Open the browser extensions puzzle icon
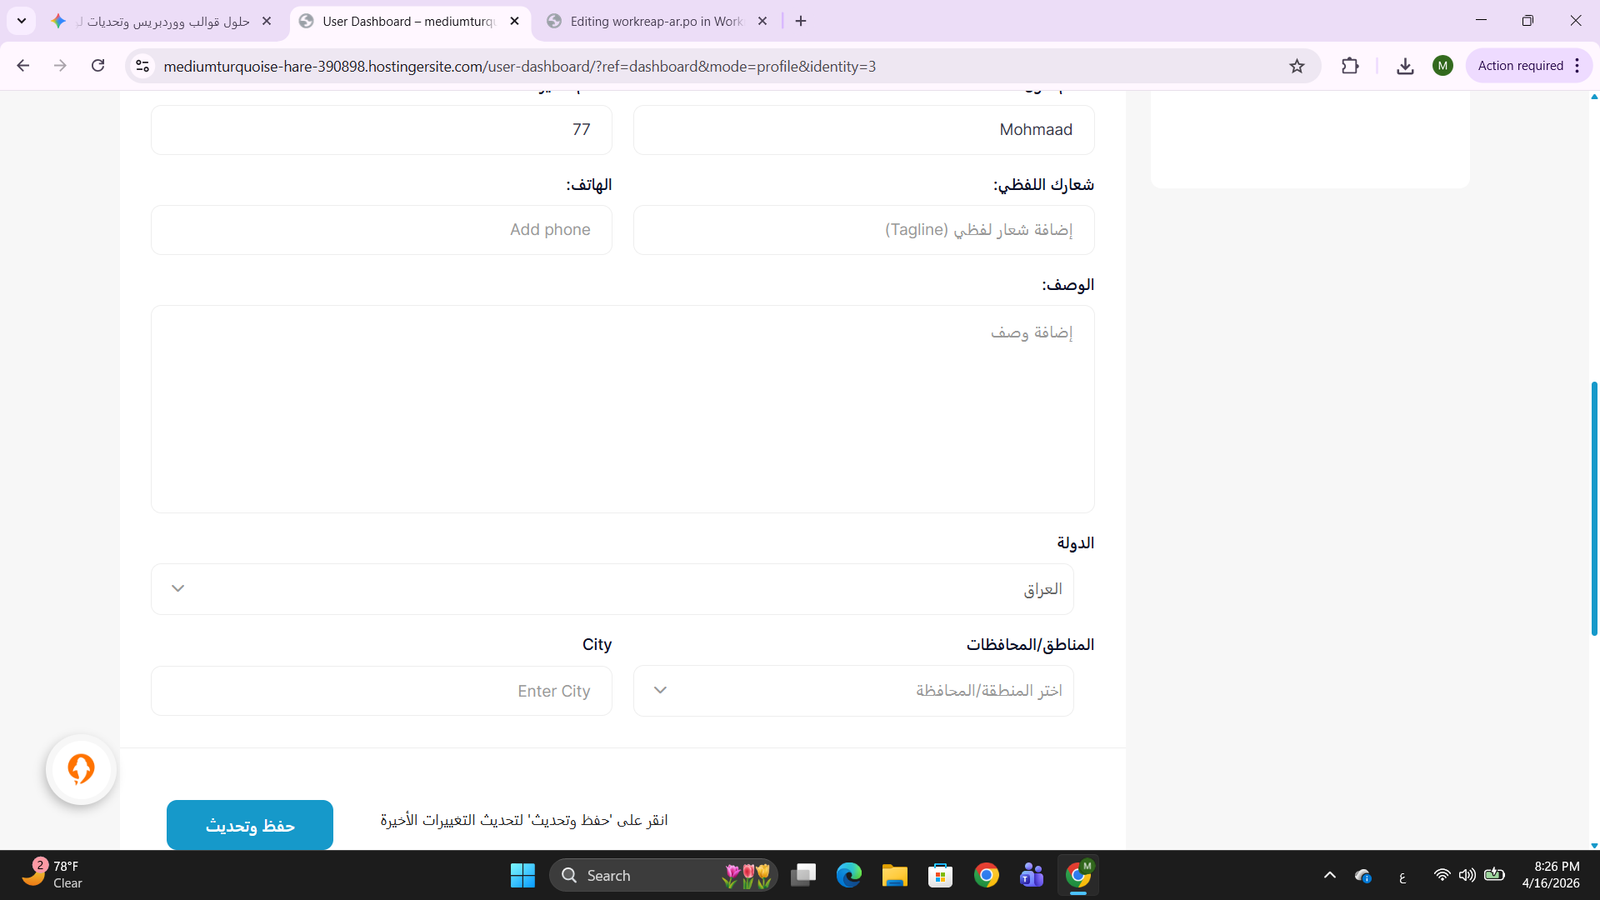 pyautogui.click(x=1350, y=66)
